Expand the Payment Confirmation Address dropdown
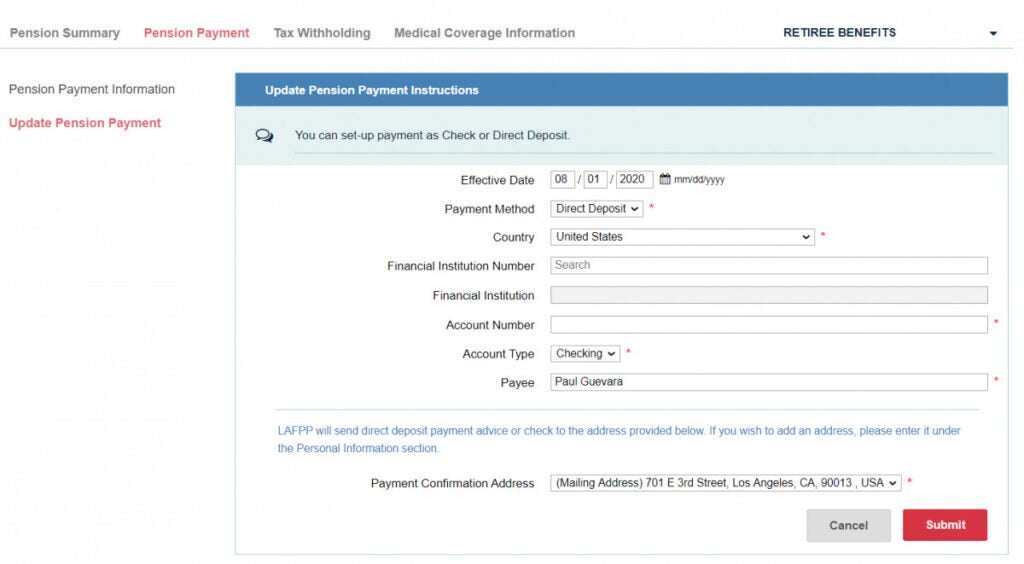This screenshot has width=1024, height=564. click(x=725, y=483)
